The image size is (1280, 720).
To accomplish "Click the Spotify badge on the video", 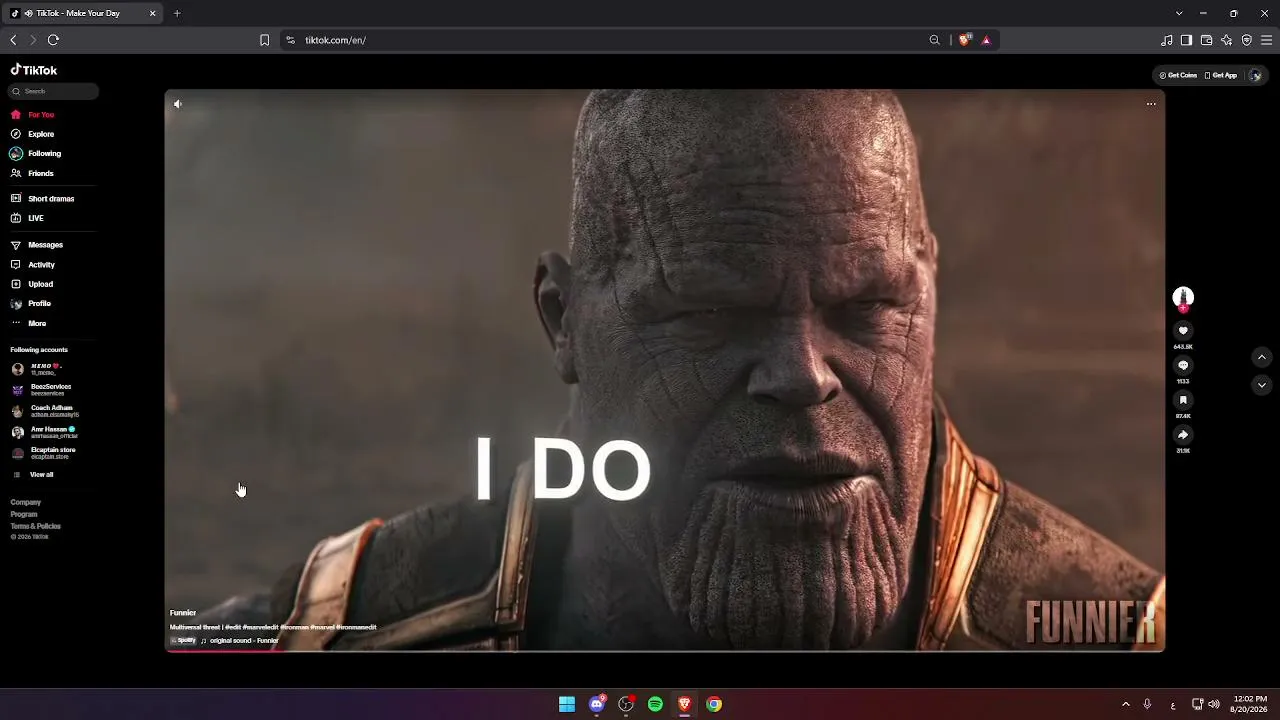I will [183, 641].
